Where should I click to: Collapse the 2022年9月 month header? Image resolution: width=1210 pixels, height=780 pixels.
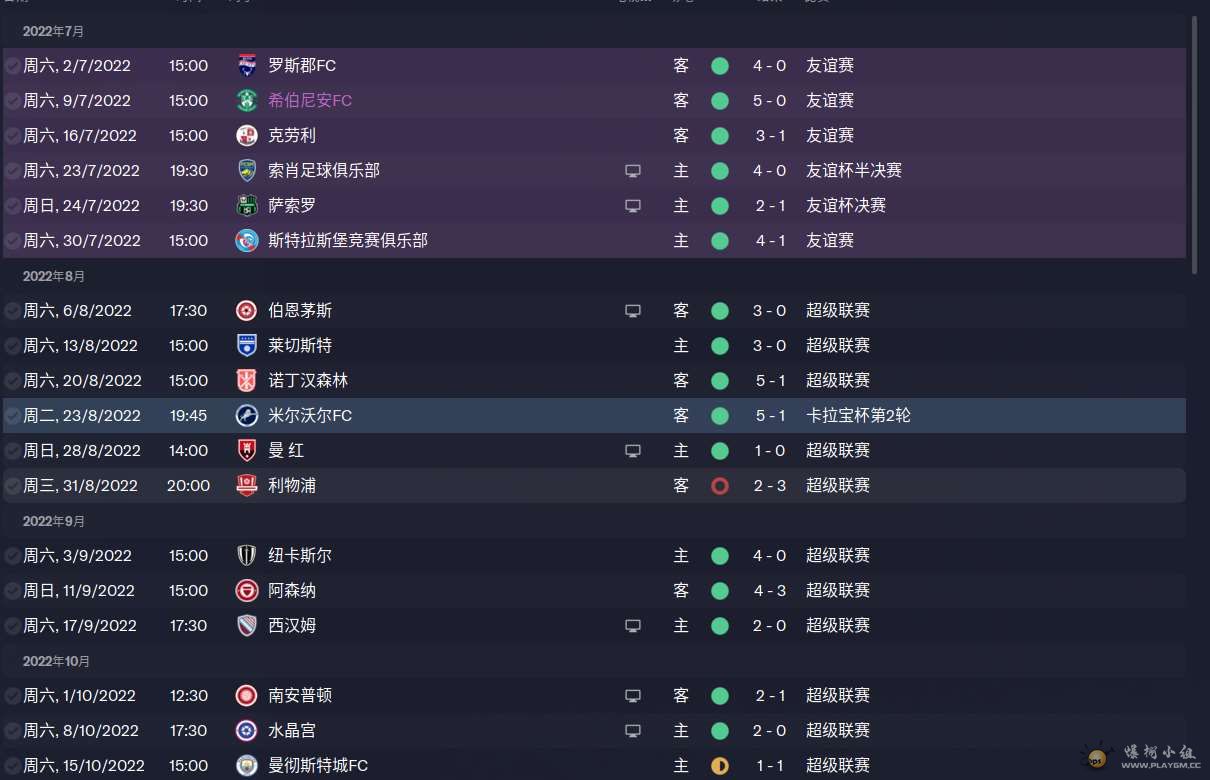pos(54,521)
